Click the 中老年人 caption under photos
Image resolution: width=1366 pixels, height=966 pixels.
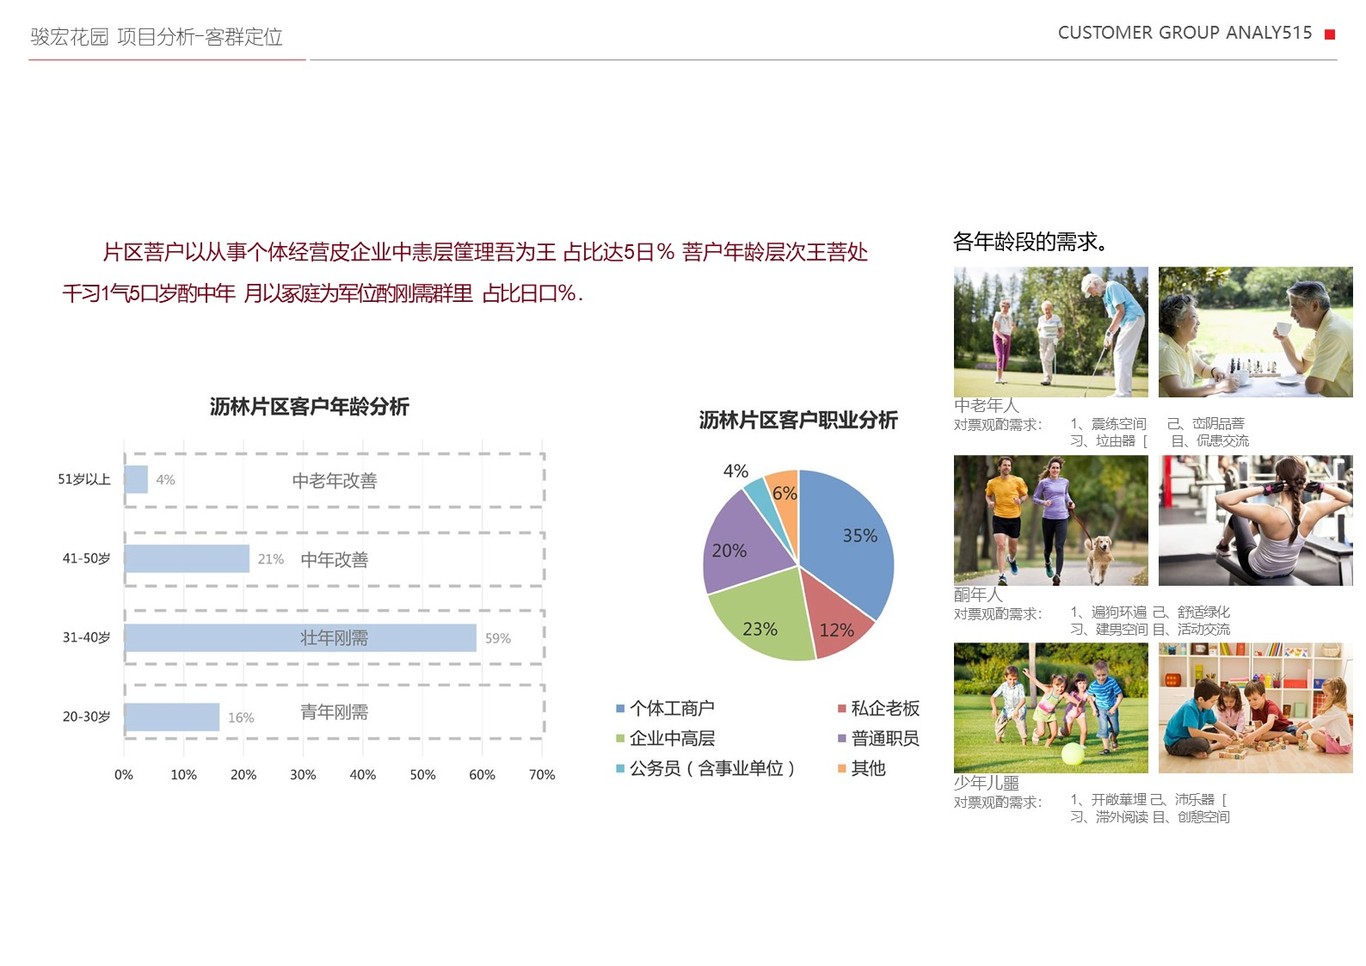[986, 406]
